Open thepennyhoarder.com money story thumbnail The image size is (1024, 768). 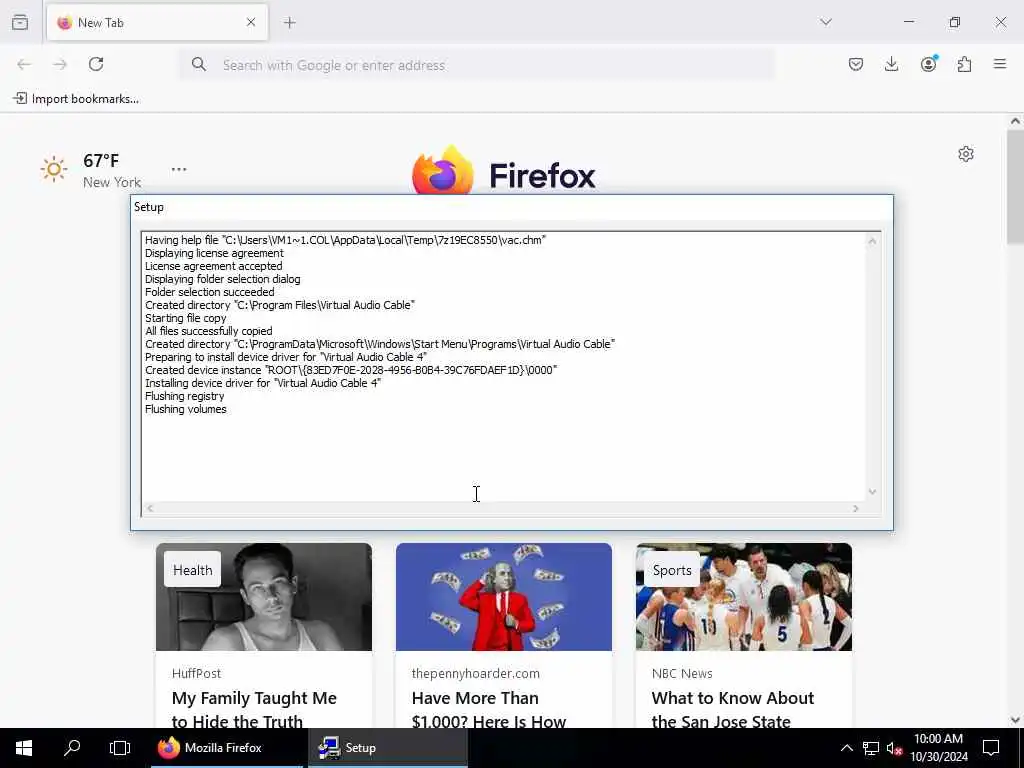[x=504, y=597]
